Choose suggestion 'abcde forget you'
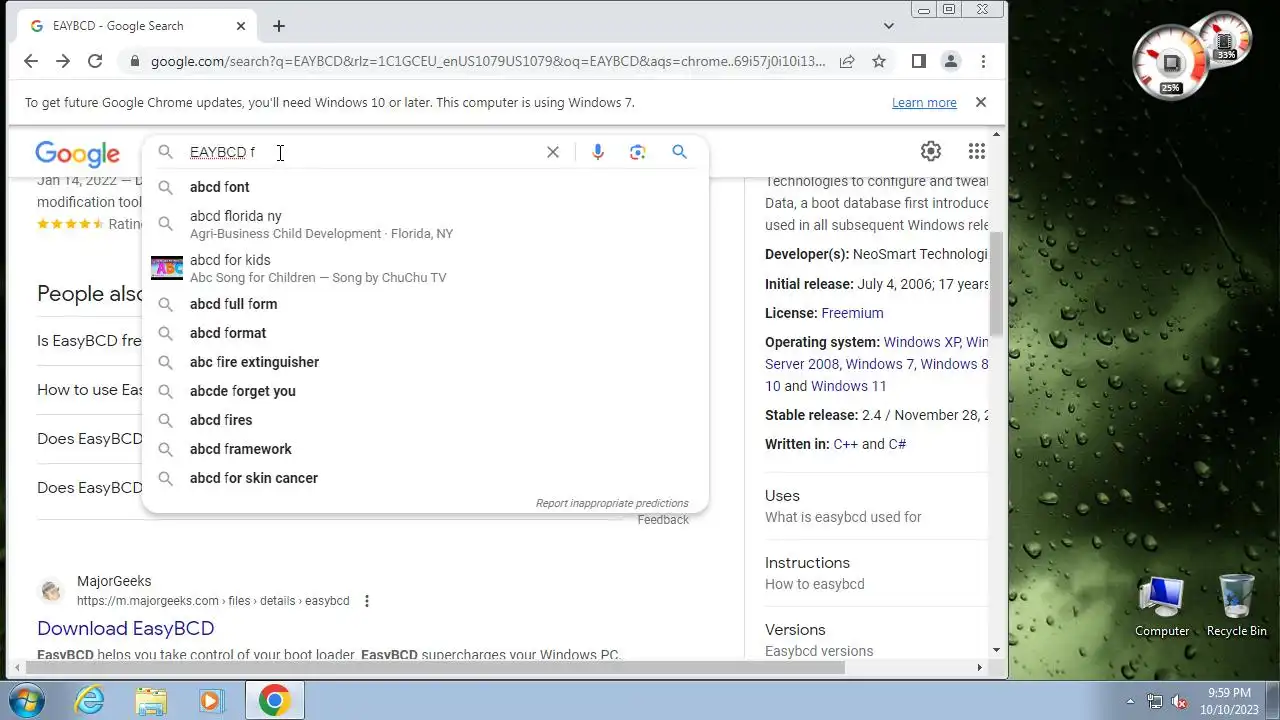The image size is (1280, 720). point(425,391)
